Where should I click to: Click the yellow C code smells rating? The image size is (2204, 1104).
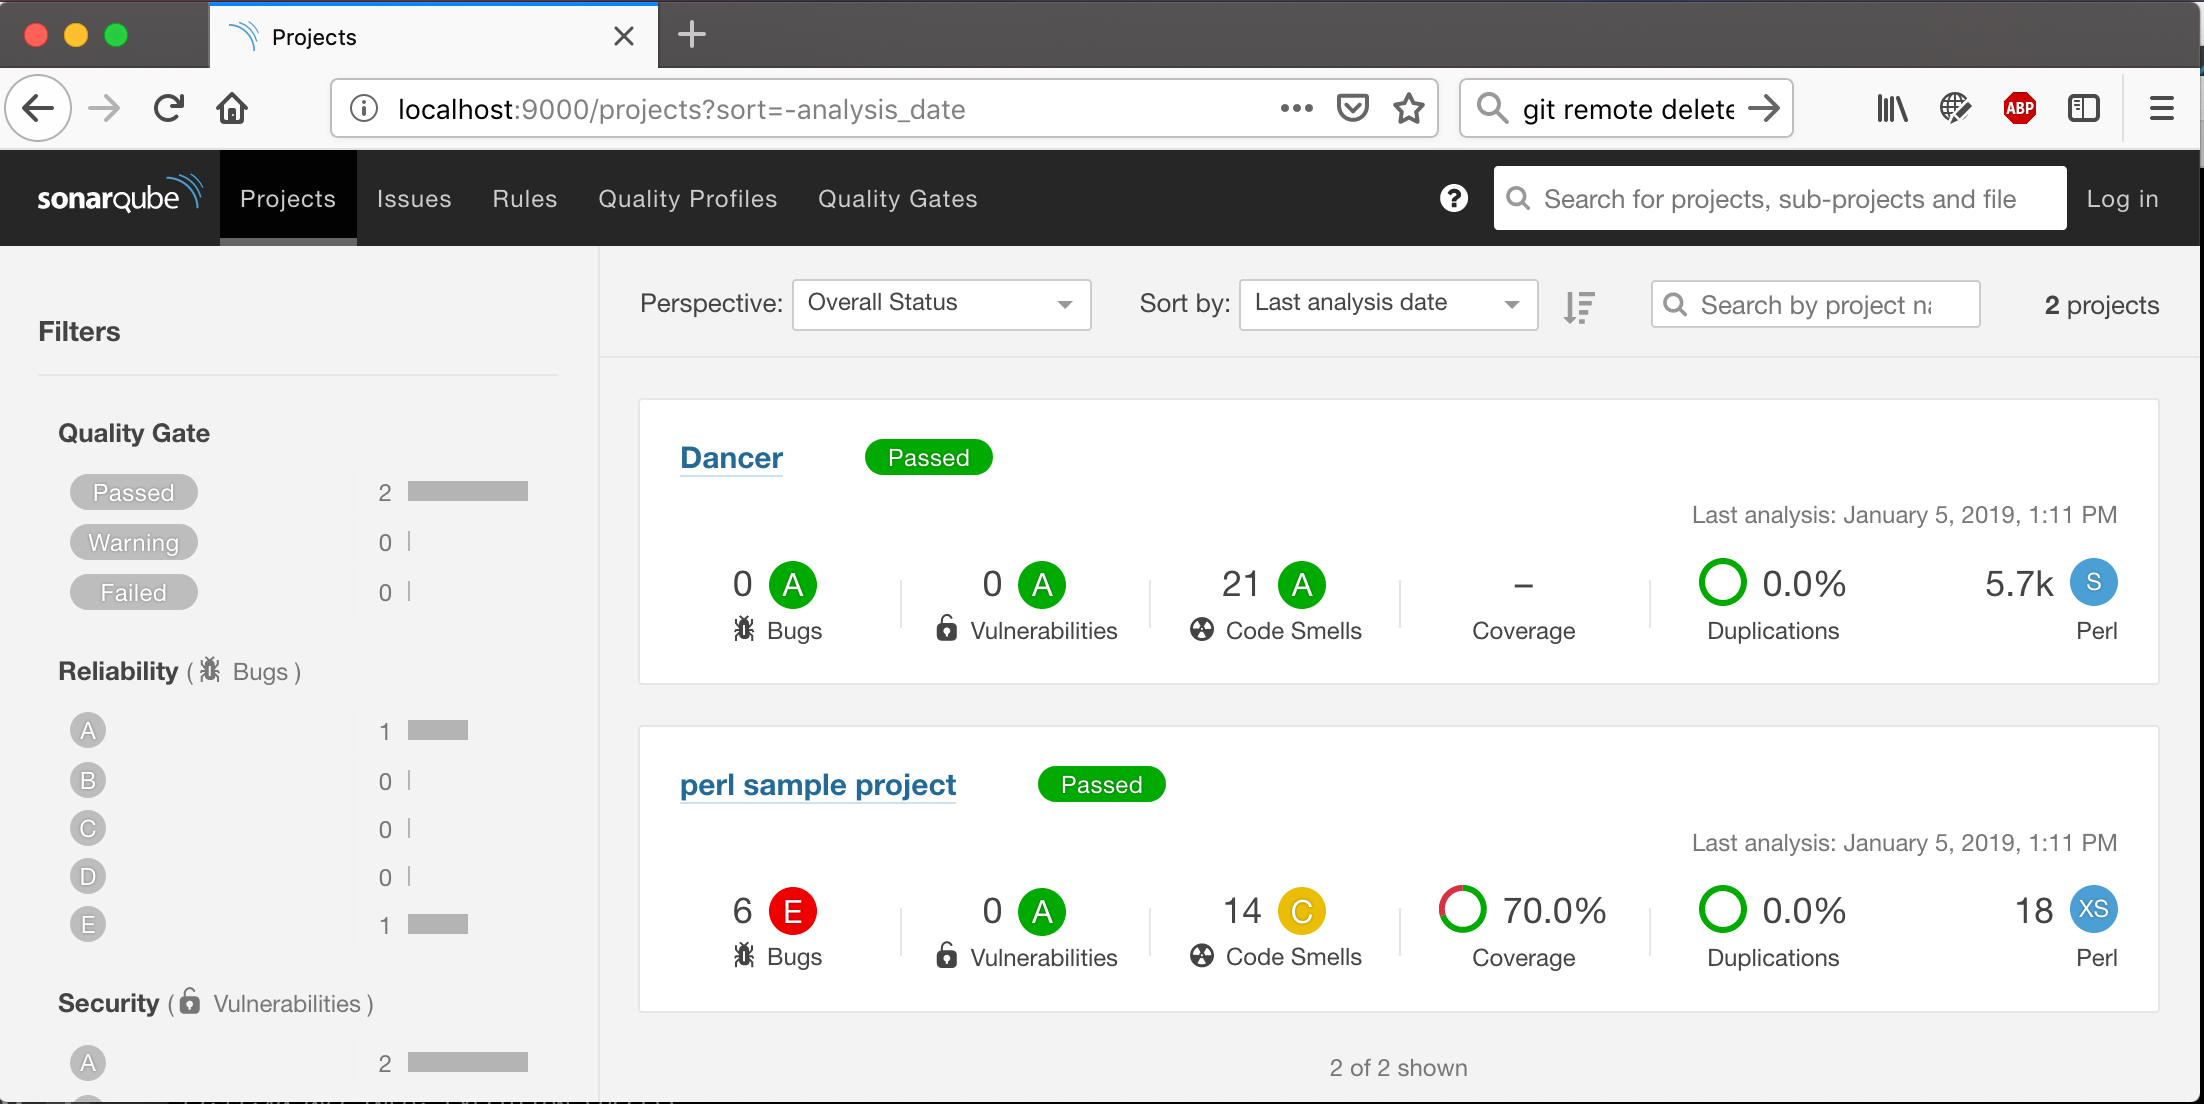coord(1301,911)
